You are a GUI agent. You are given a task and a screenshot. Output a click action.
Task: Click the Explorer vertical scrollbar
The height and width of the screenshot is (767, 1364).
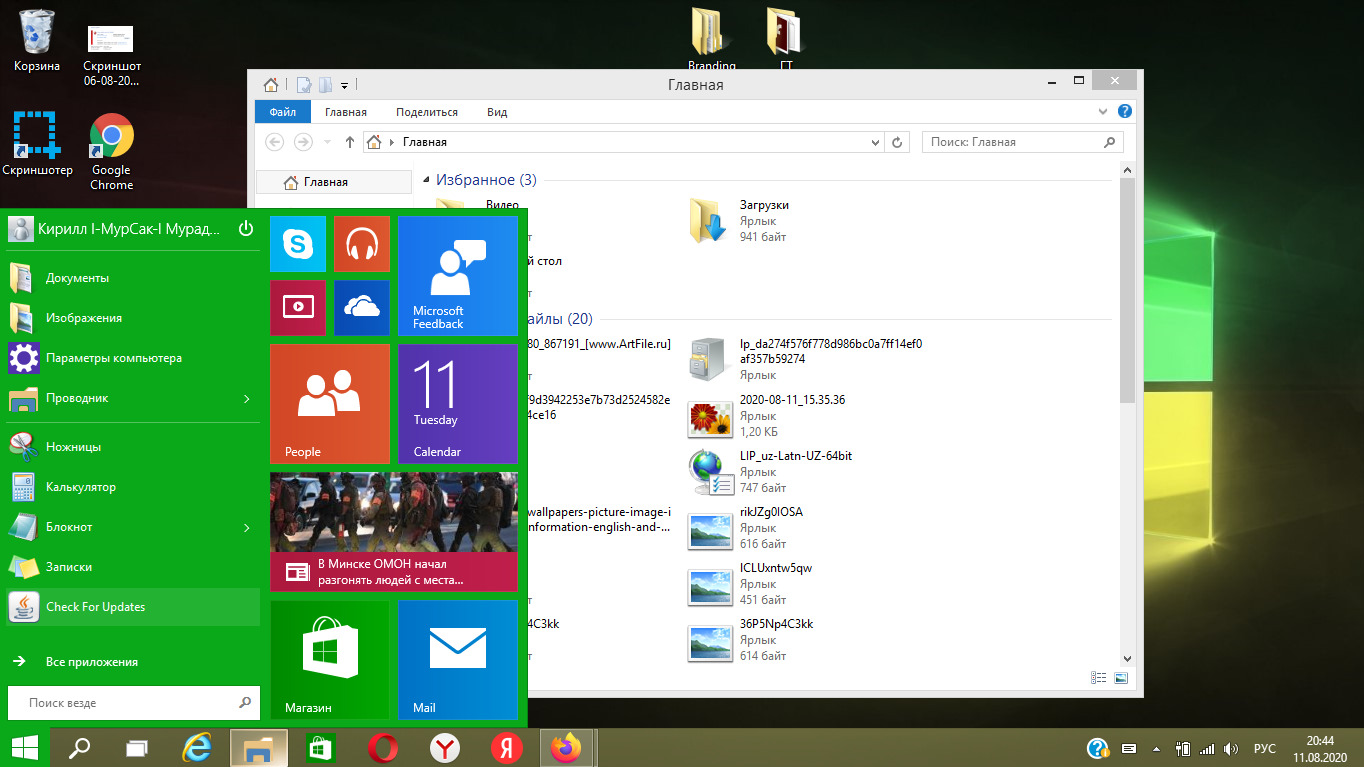1127,290
